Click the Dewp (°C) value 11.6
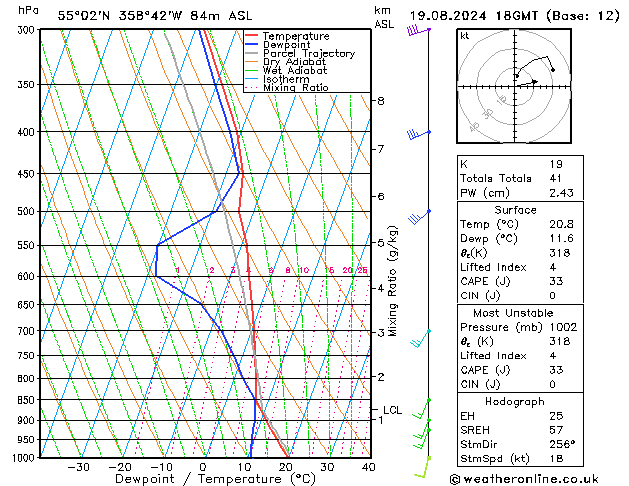The width and height of the screenshot is (629, 486). click(562, 238)
